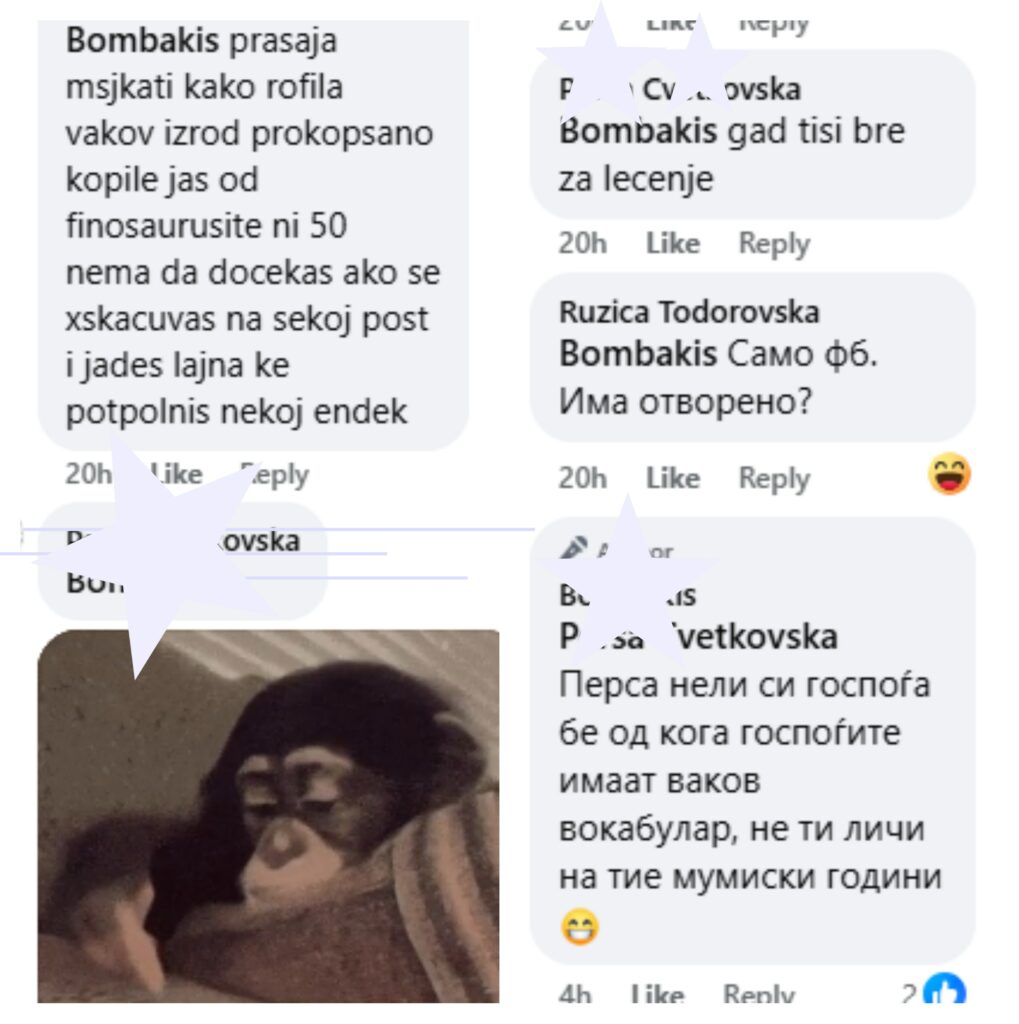The image size is (1019, 1024).
Task: Click the blue thumbs-up reaction icon
Action: tap(945, 989)
